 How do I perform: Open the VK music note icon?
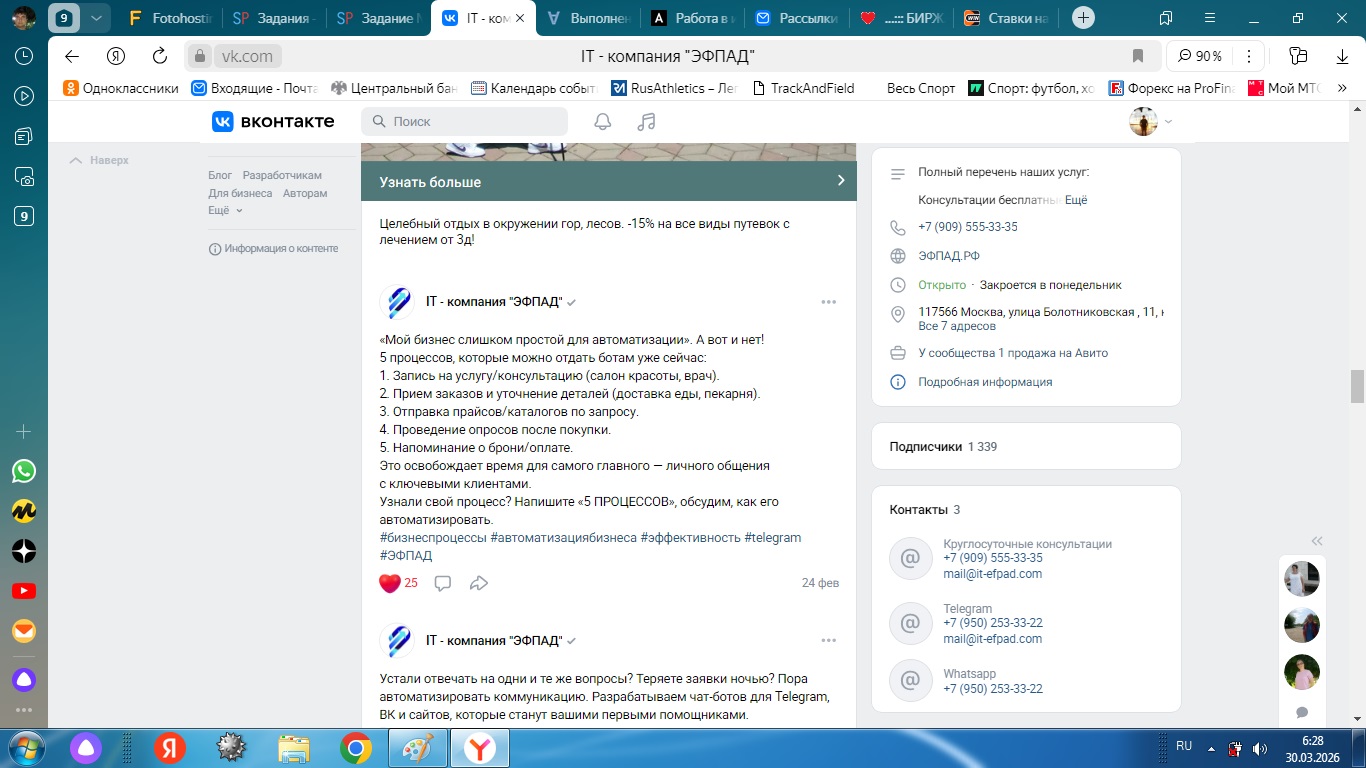tap(646, 121)
